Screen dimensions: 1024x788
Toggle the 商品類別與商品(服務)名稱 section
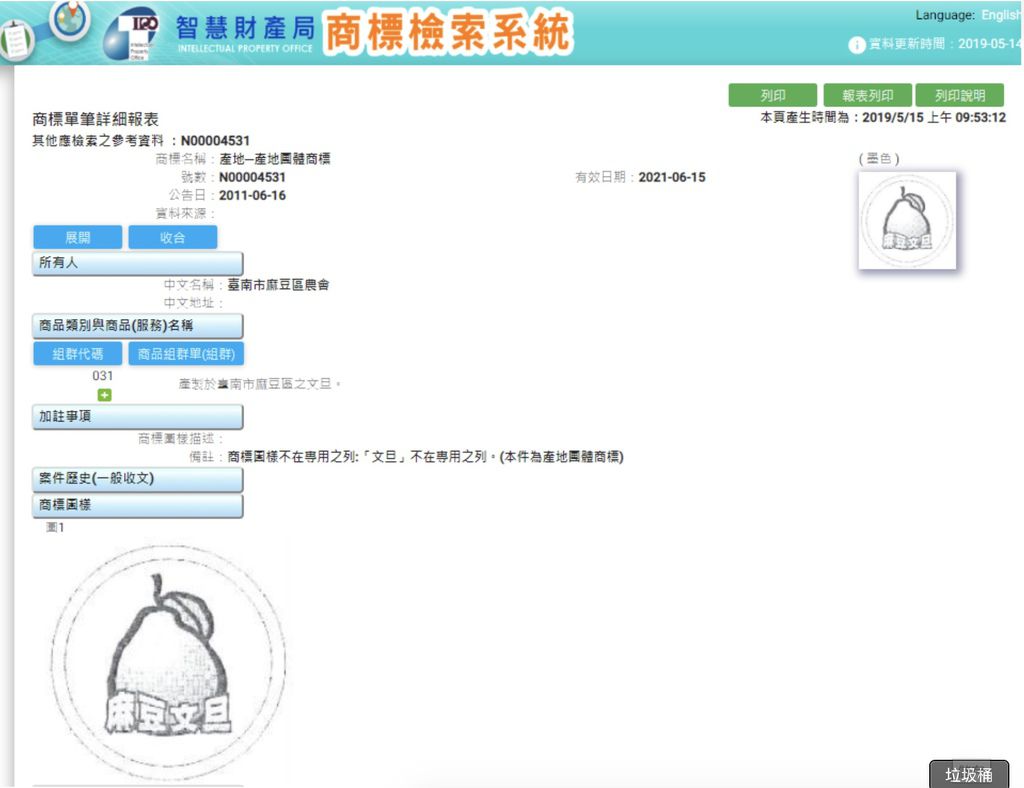pos(138,326)
